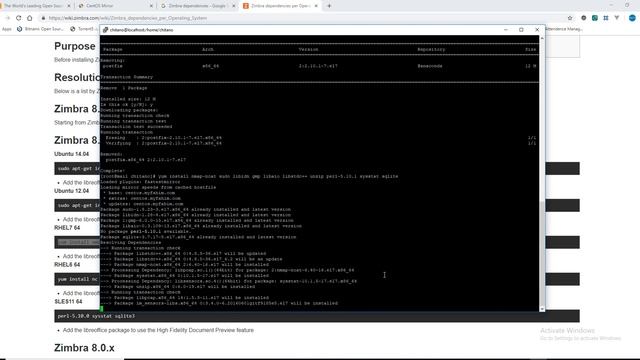Minimize the PuTTY terminal window

pos(506,30)
